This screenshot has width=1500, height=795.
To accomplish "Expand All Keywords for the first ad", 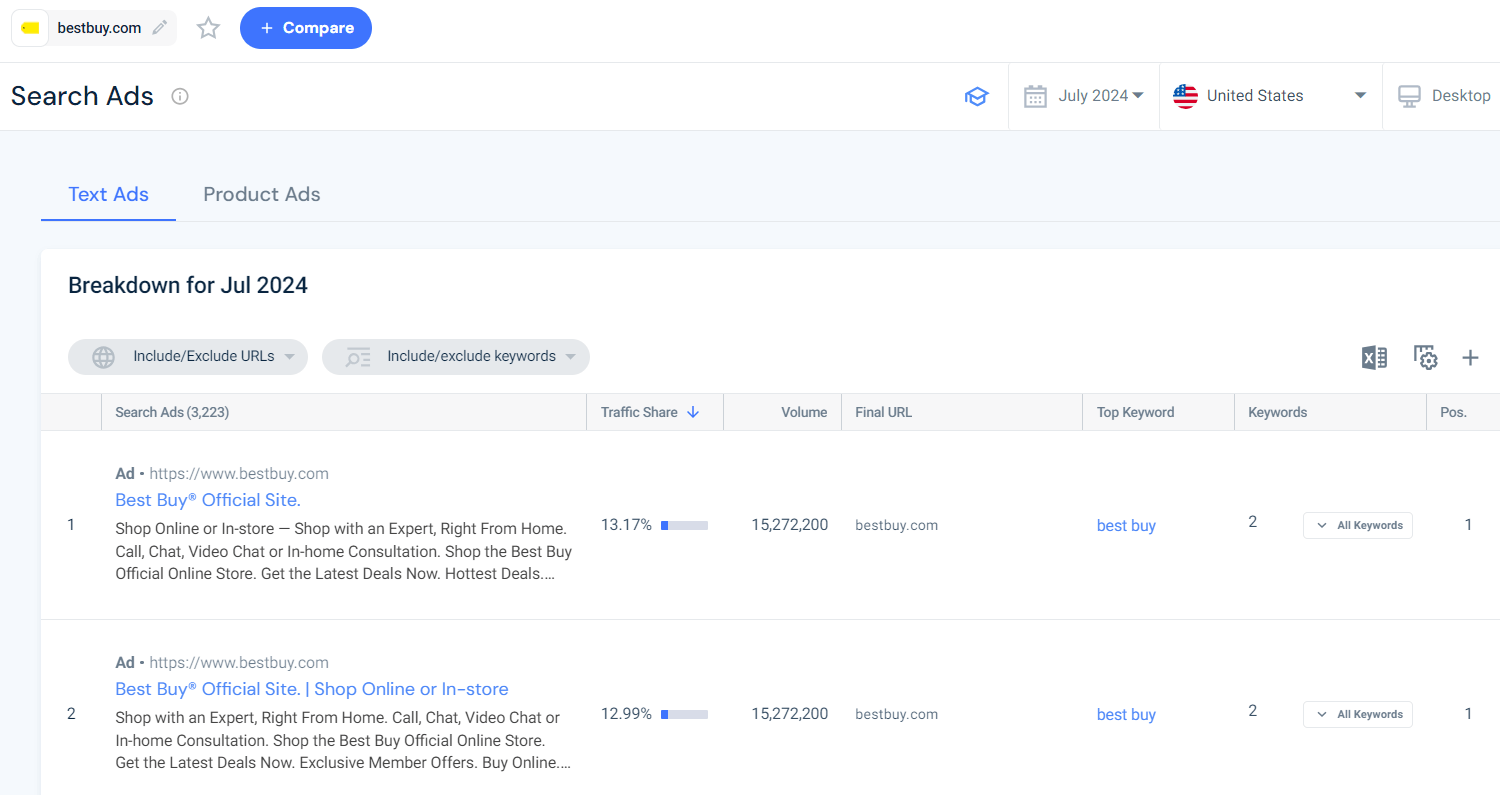I will coord(1357,525).
